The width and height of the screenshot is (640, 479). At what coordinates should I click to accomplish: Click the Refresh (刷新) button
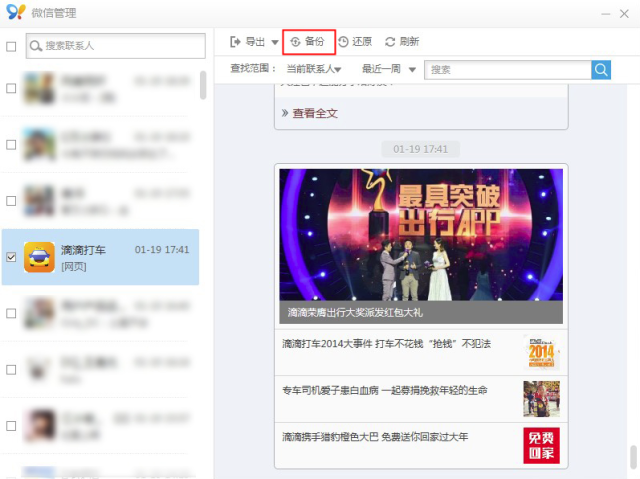[x=402, y=42]
